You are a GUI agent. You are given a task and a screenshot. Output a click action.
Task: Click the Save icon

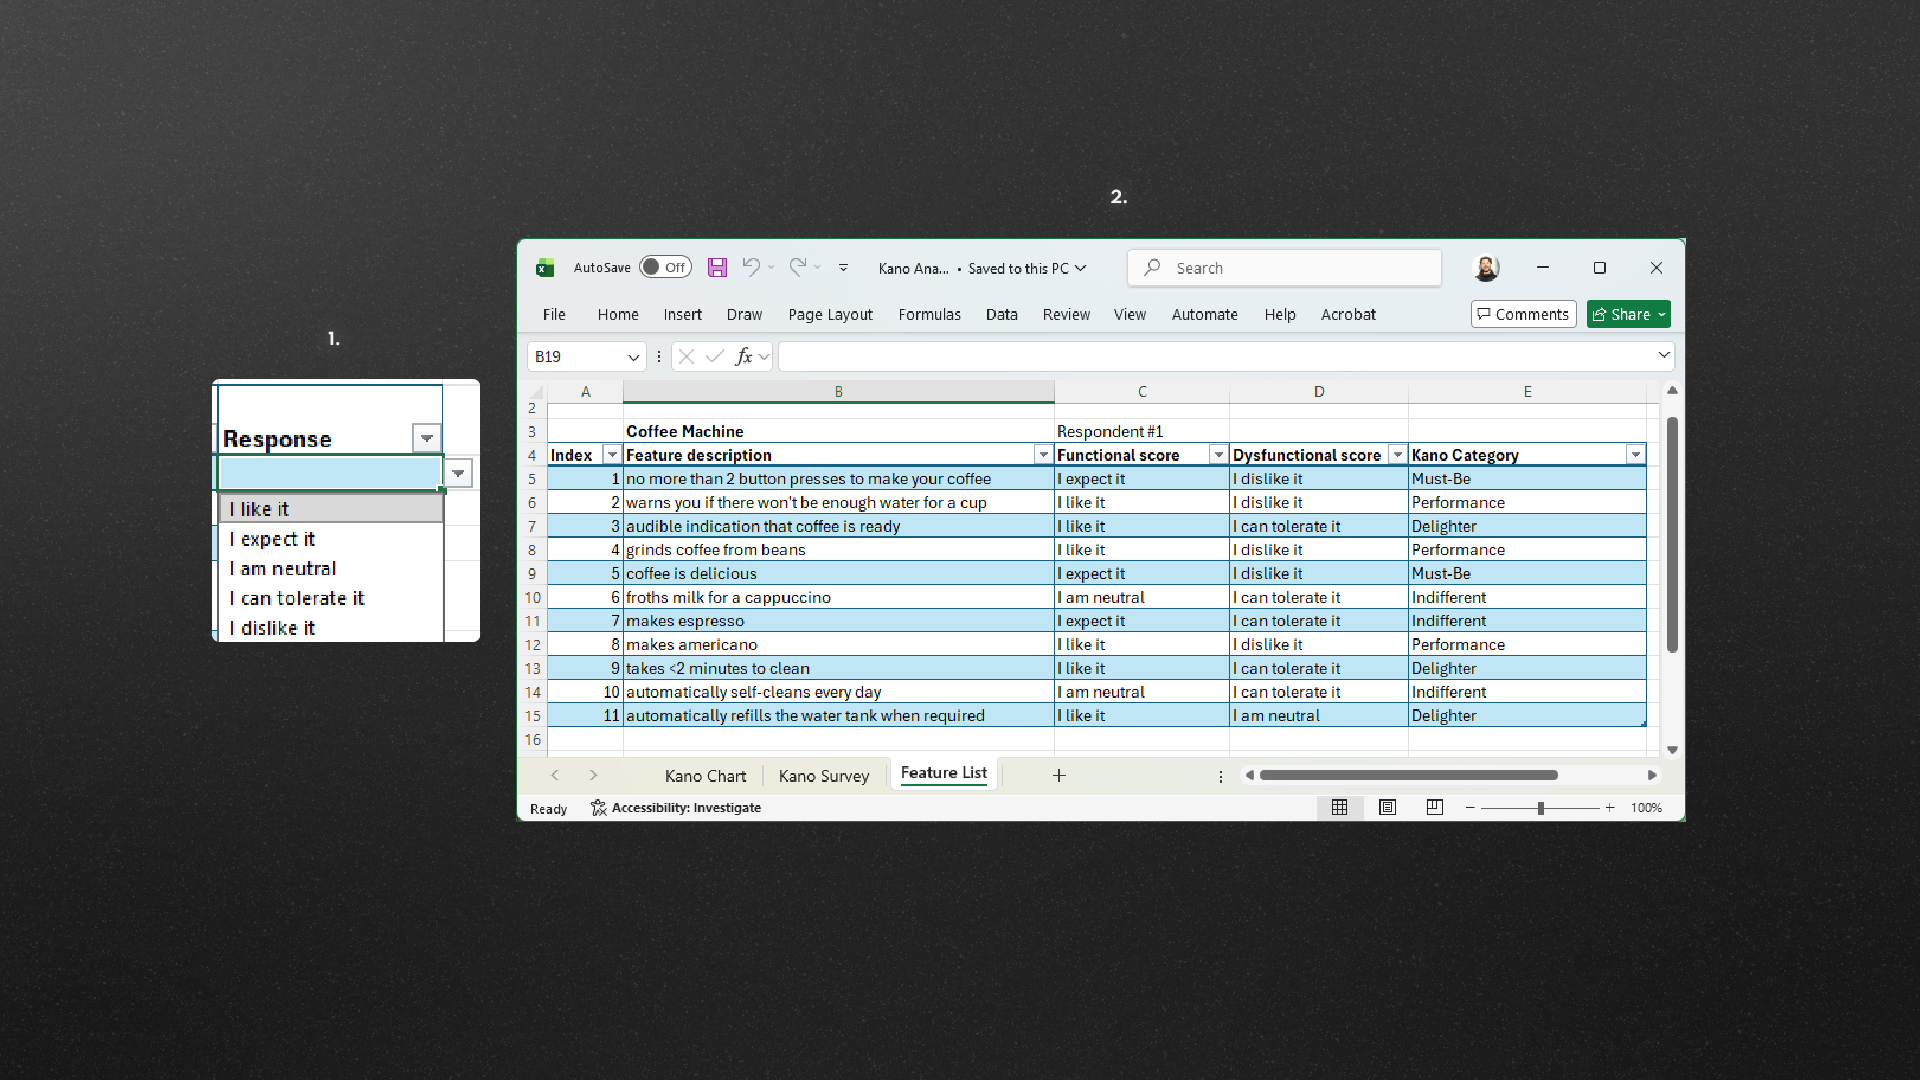click(717, 267)
